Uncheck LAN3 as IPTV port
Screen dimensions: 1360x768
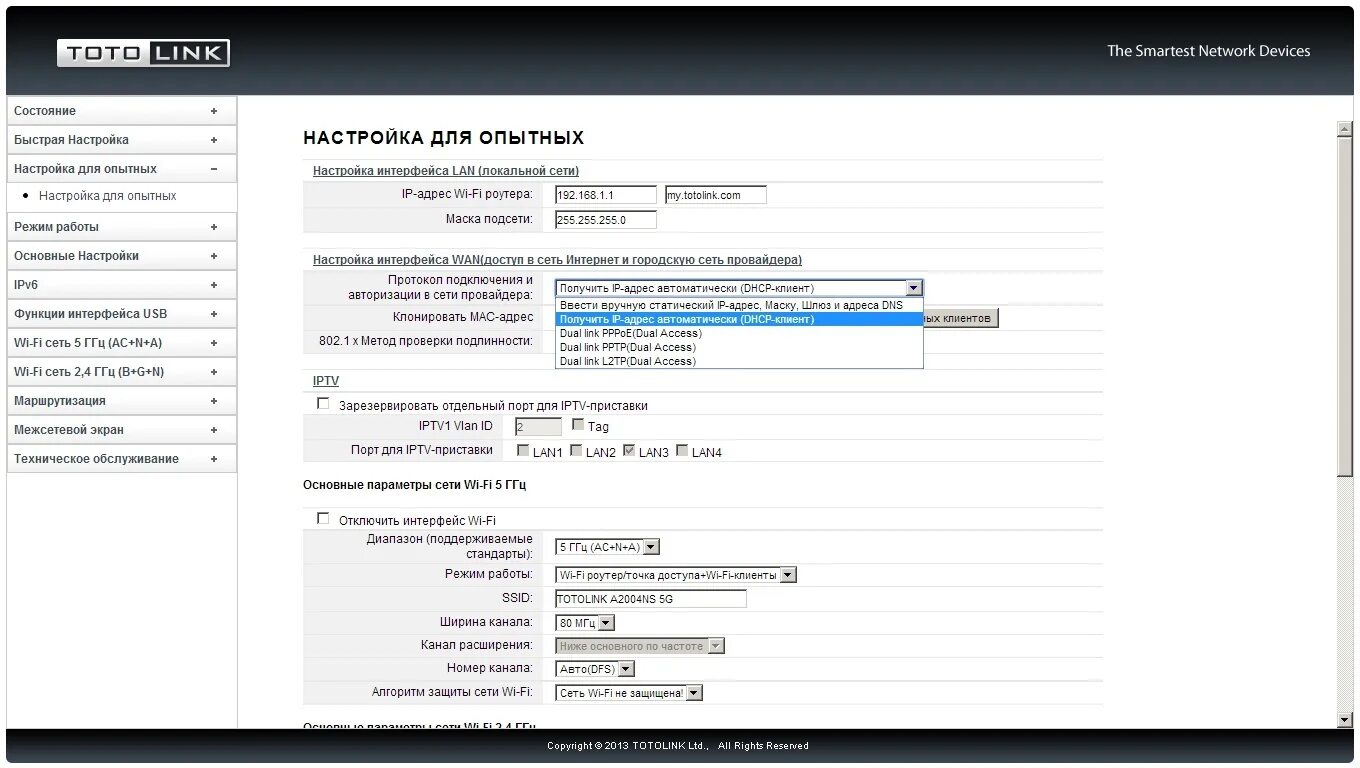click(629, 451)
